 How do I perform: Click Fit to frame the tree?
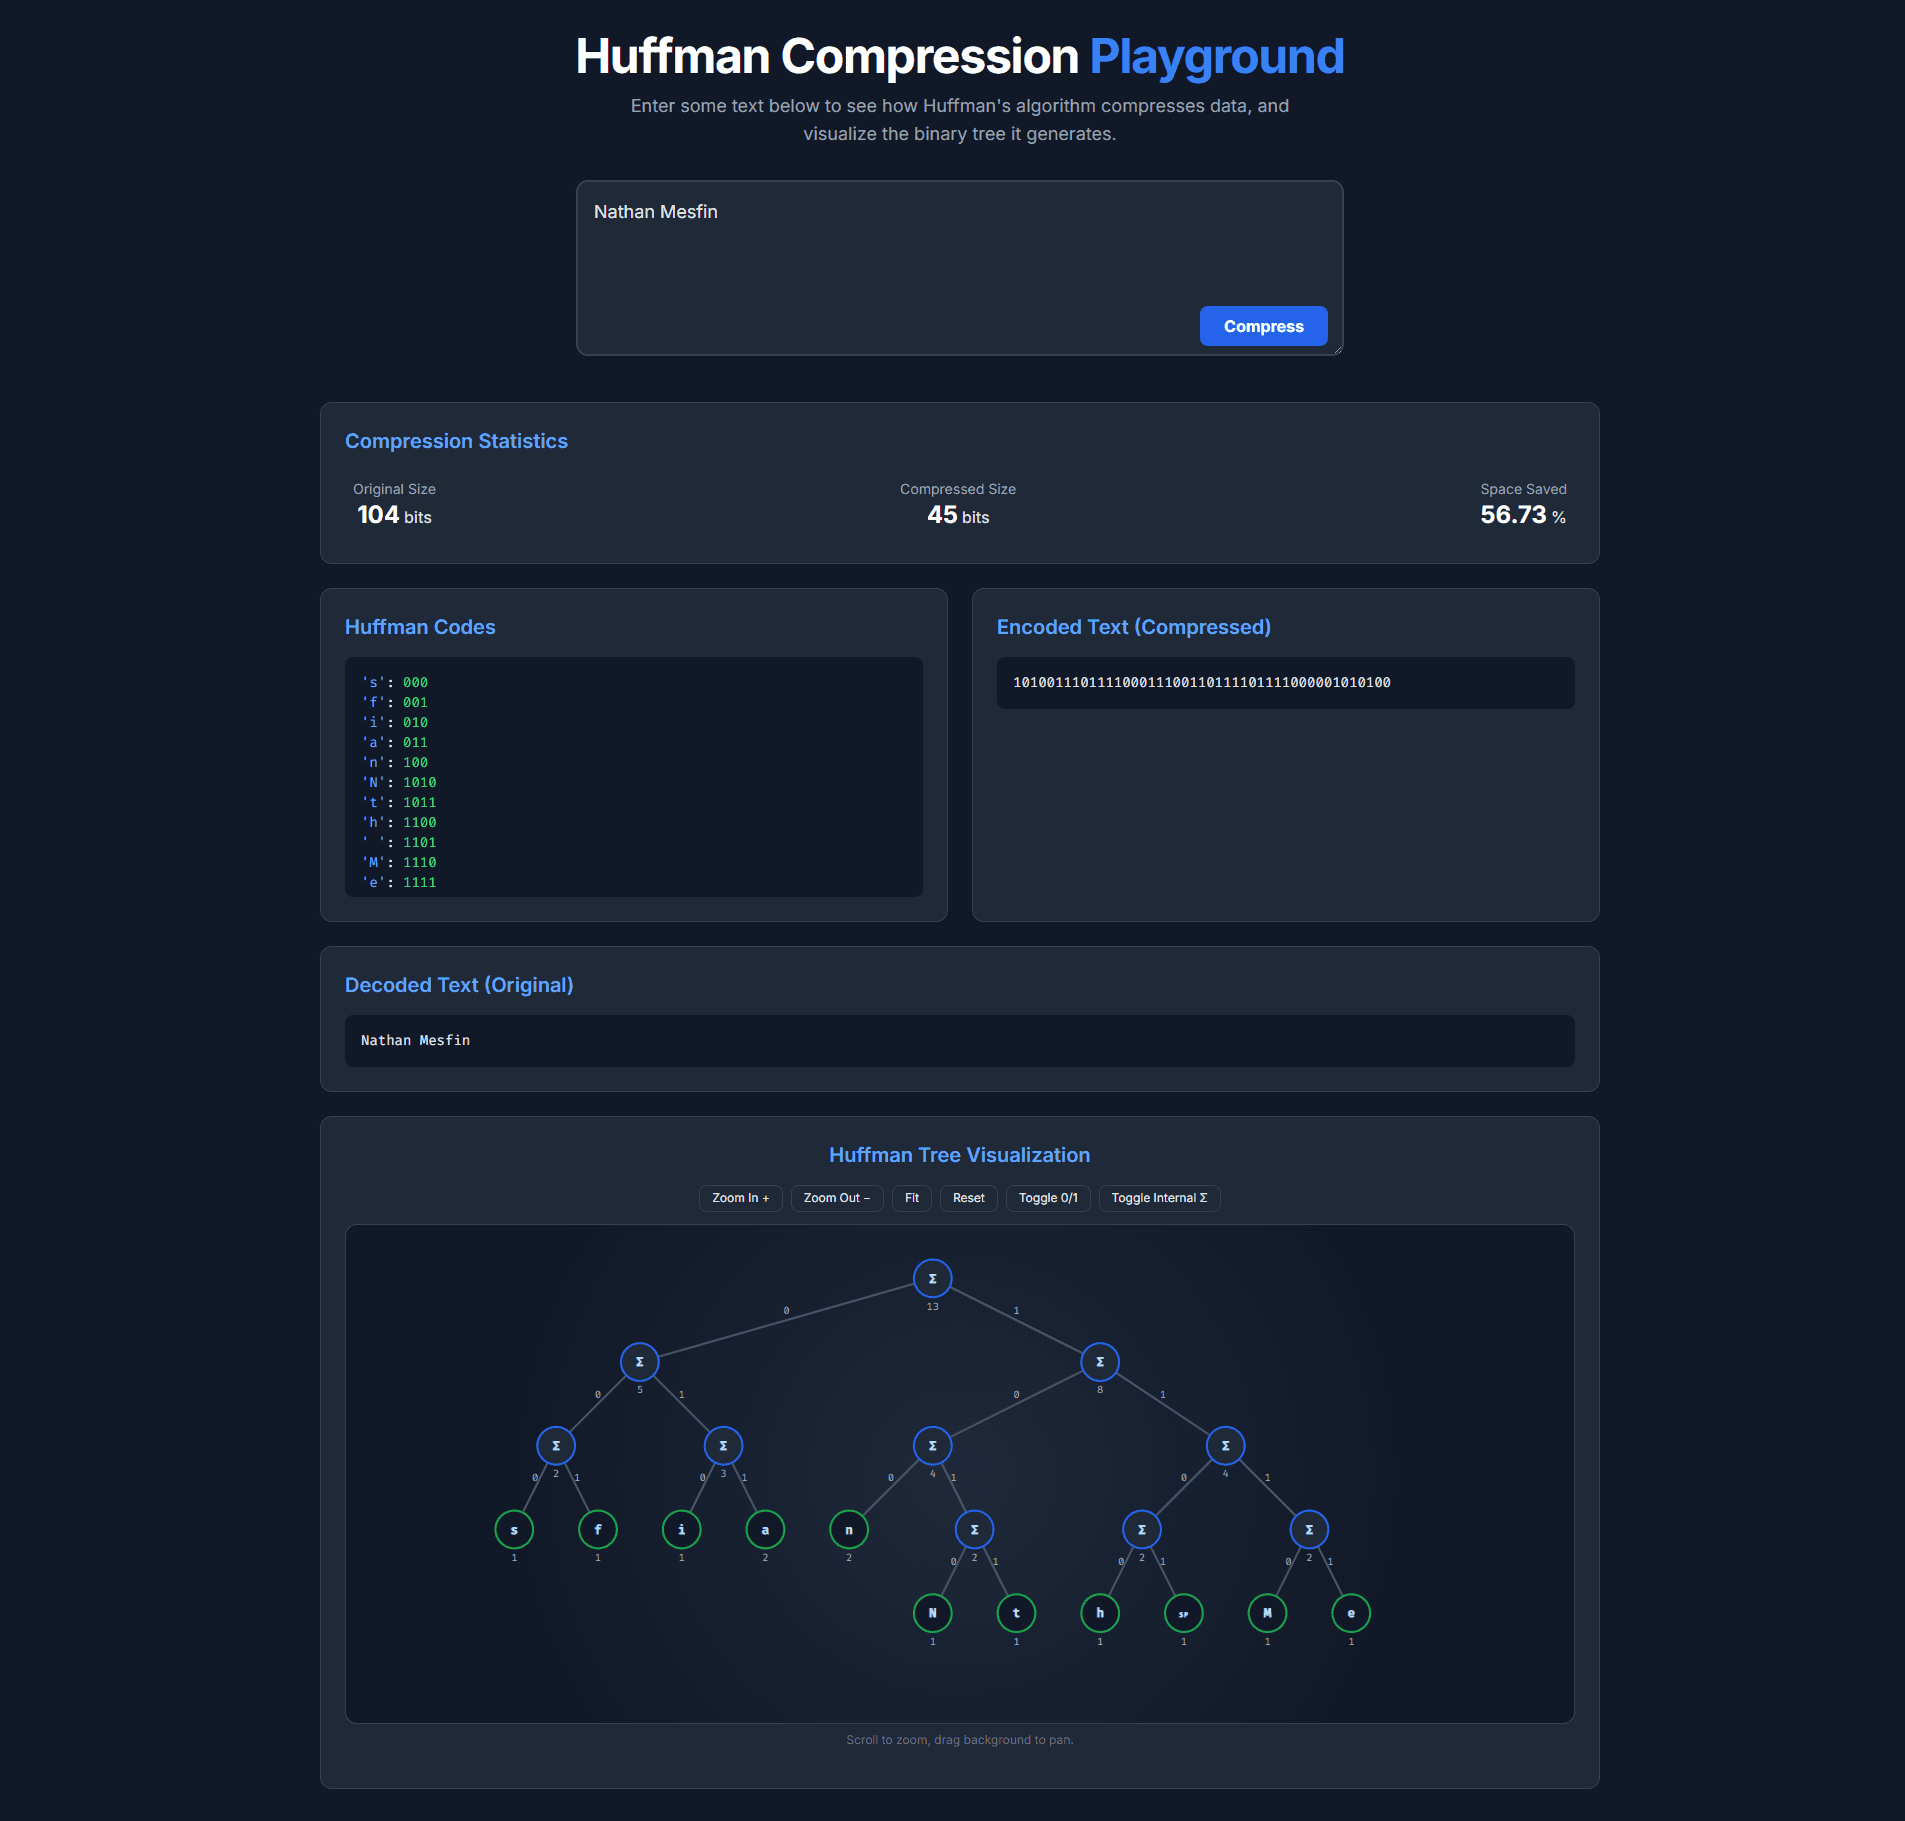click(x=911, y=1198)
